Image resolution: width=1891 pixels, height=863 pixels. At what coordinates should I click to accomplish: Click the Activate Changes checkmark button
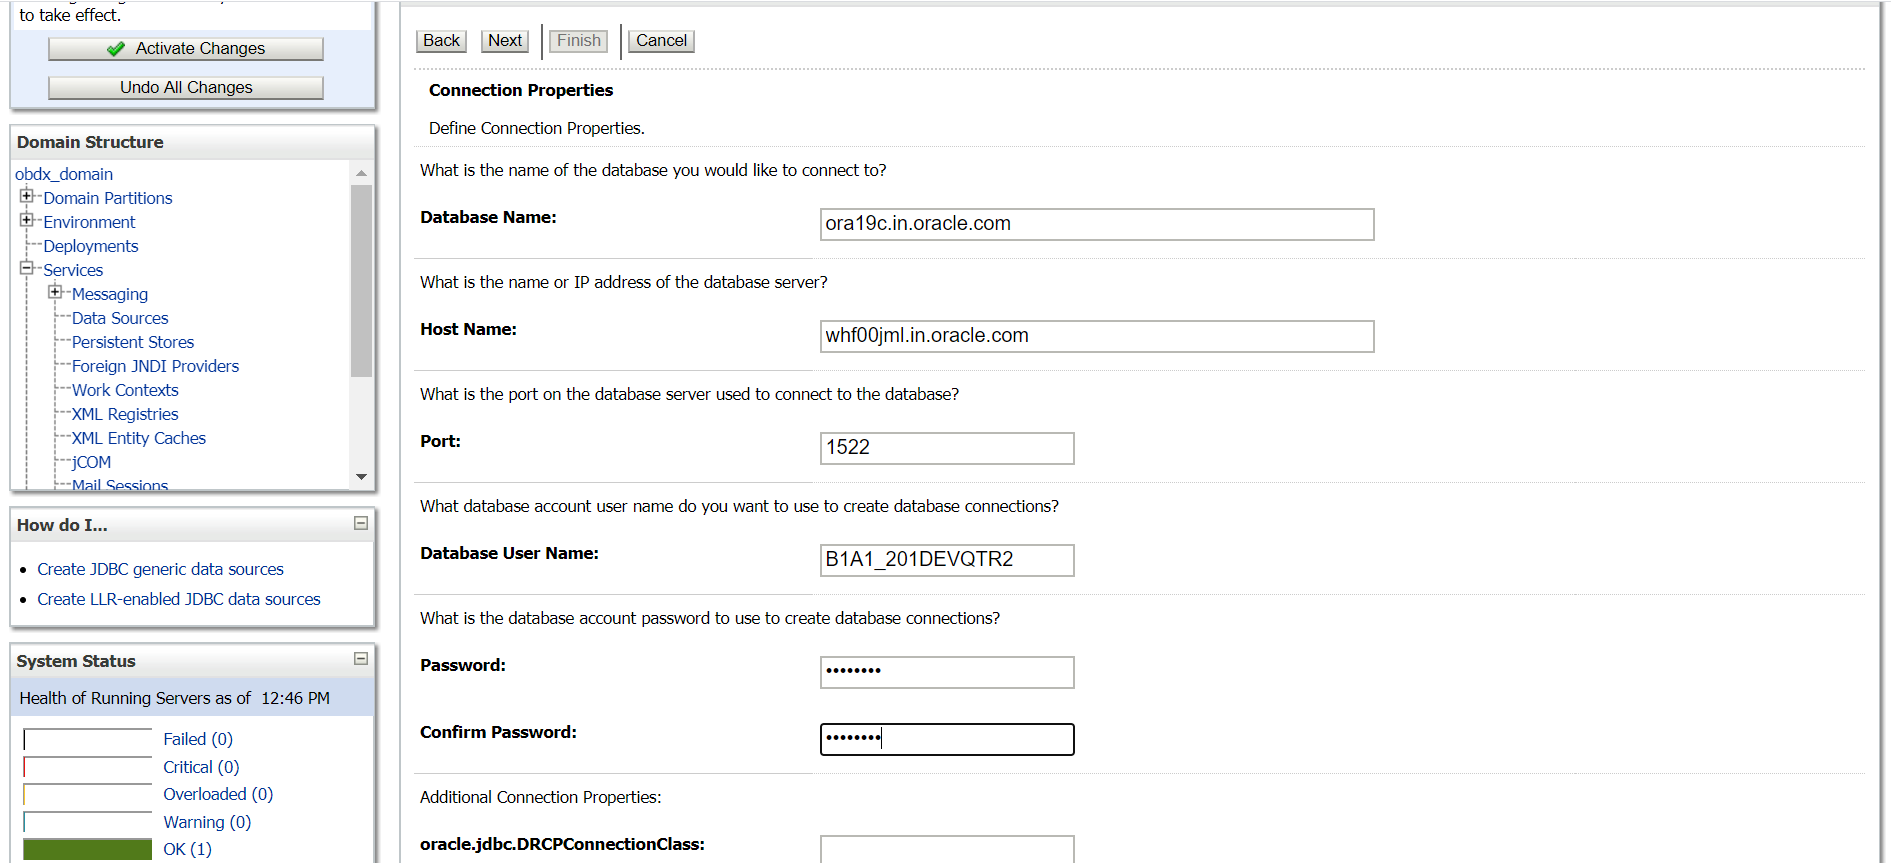(x=186, y=49)
